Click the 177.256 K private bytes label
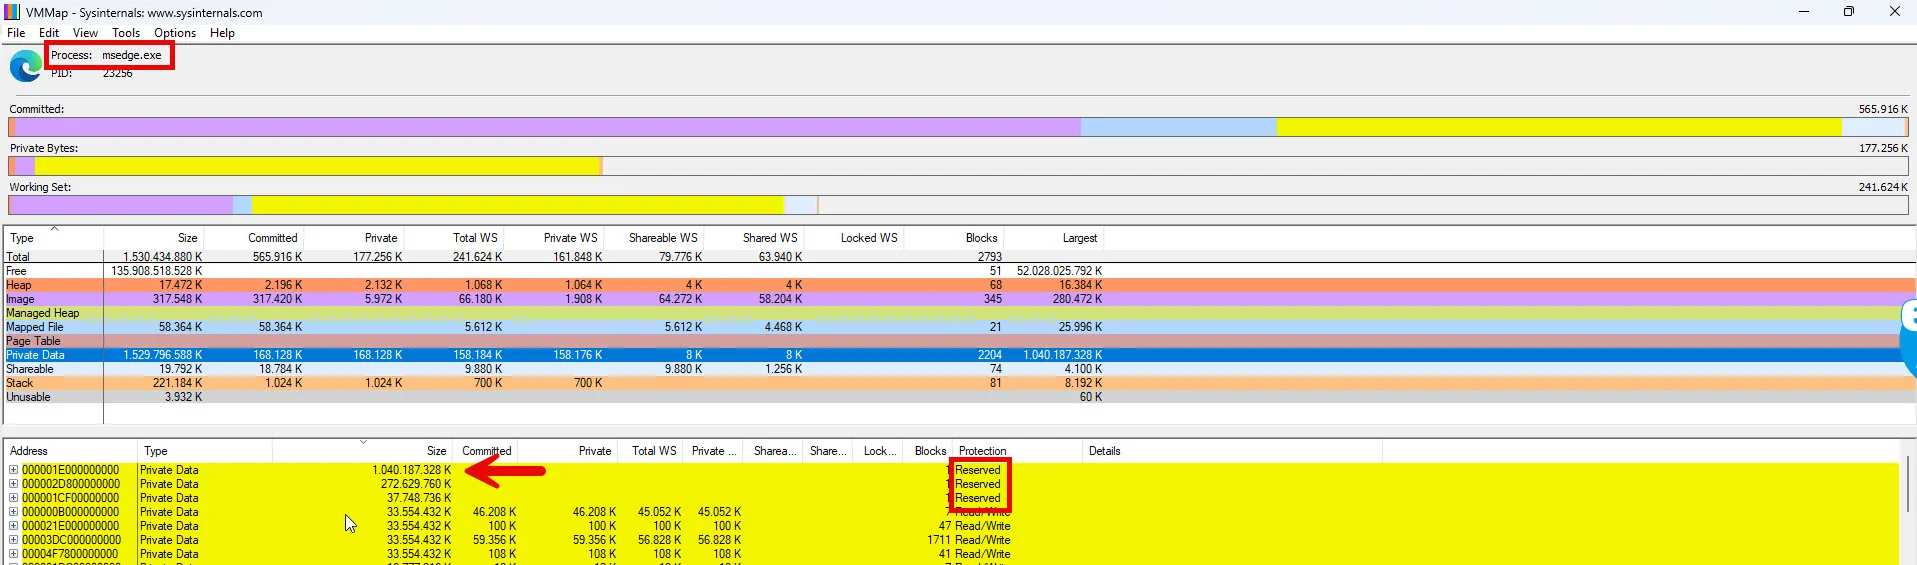Viewport: 1917px width, 565px height. pos(1882,148)
